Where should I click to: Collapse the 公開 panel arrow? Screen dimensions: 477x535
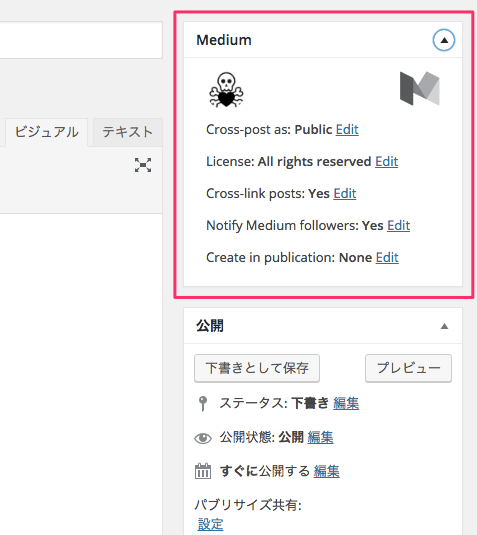444,326
